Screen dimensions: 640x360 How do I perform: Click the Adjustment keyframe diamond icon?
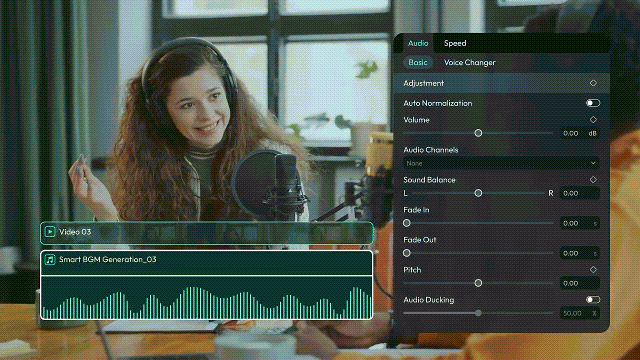593,83
